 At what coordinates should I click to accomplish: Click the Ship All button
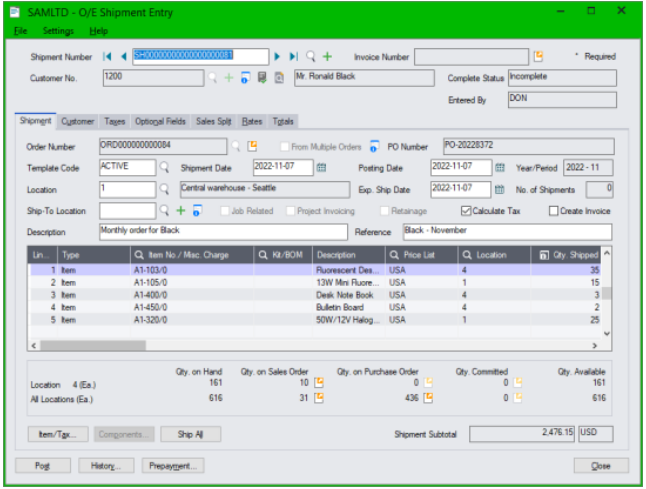(x=190, y=434)
